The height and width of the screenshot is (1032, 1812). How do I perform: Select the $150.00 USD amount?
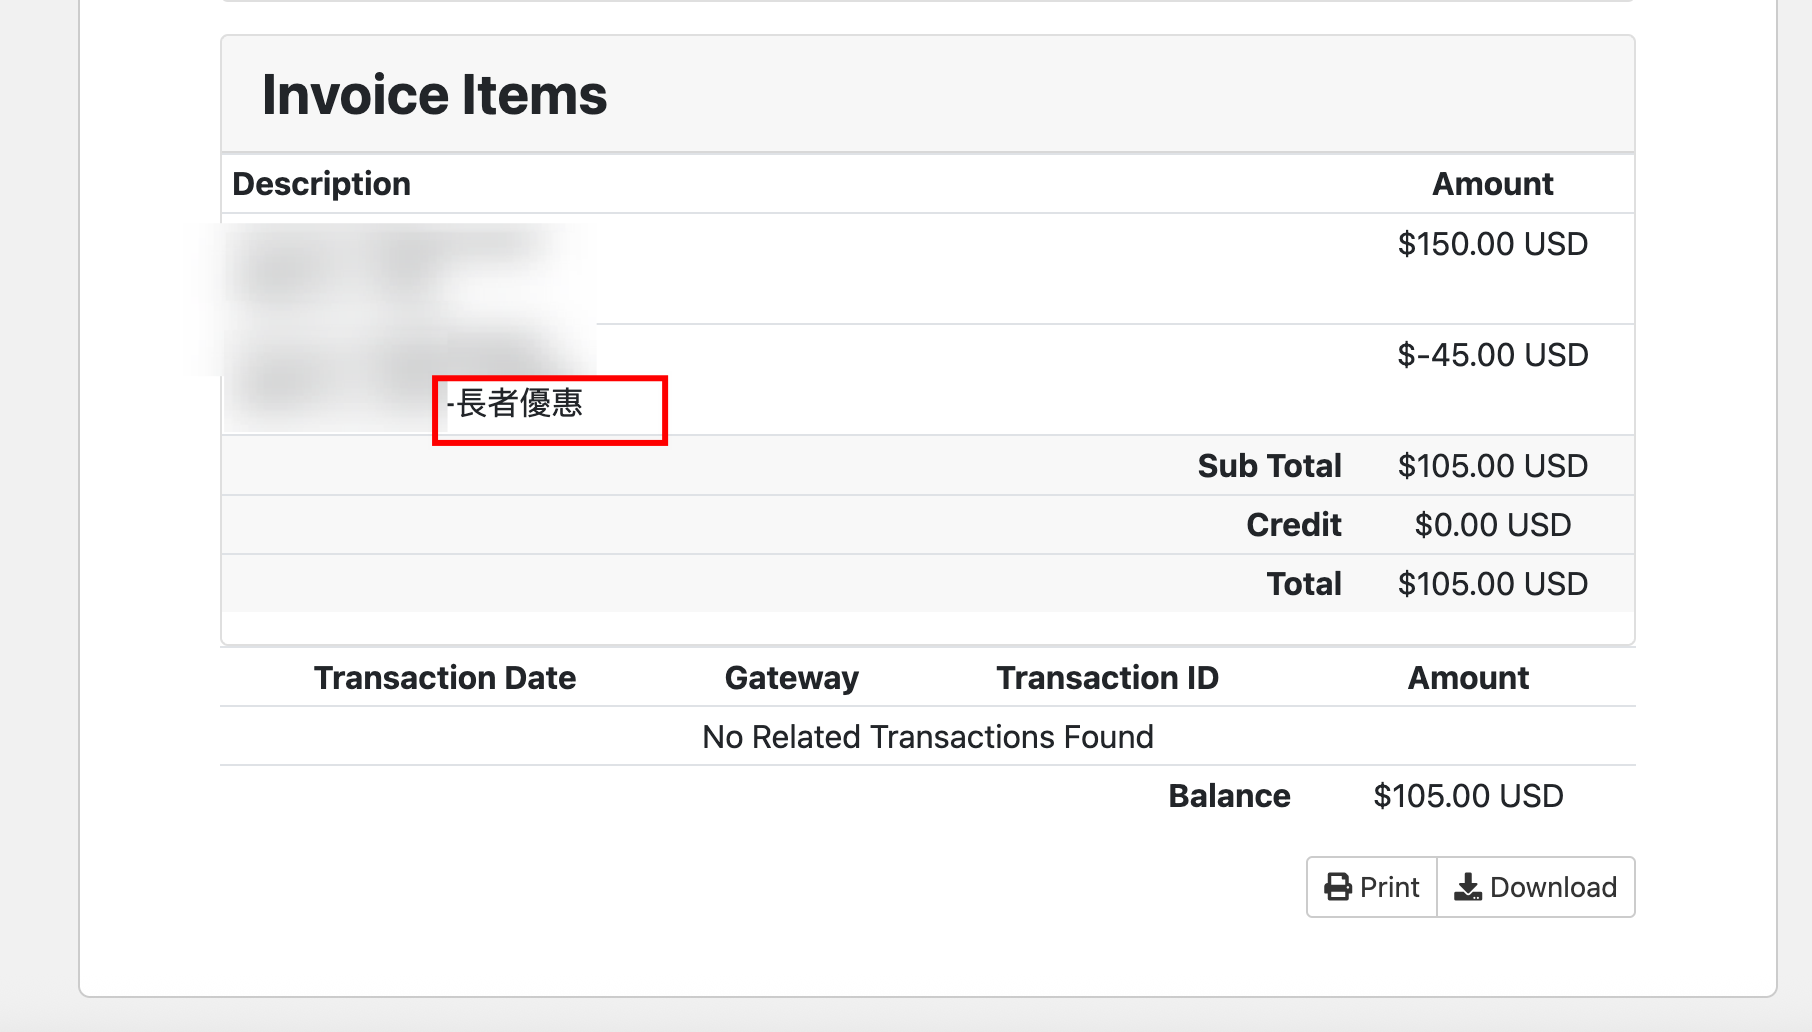coord(1492,244)
